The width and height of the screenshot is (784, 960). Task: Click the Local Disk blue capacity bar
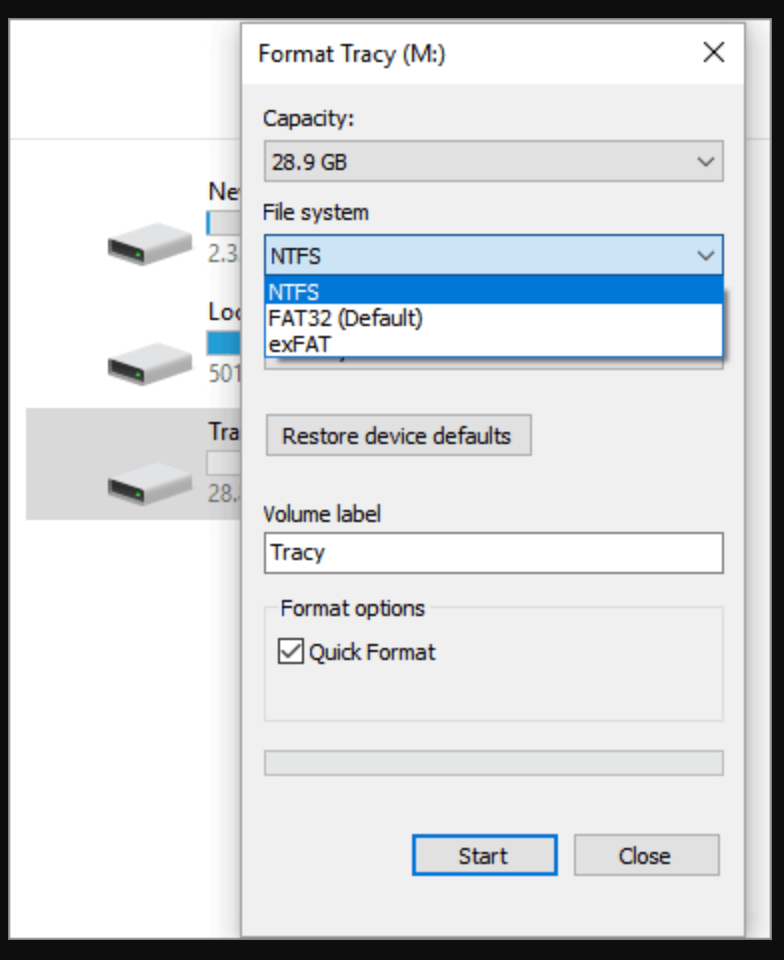click(222, 343)
